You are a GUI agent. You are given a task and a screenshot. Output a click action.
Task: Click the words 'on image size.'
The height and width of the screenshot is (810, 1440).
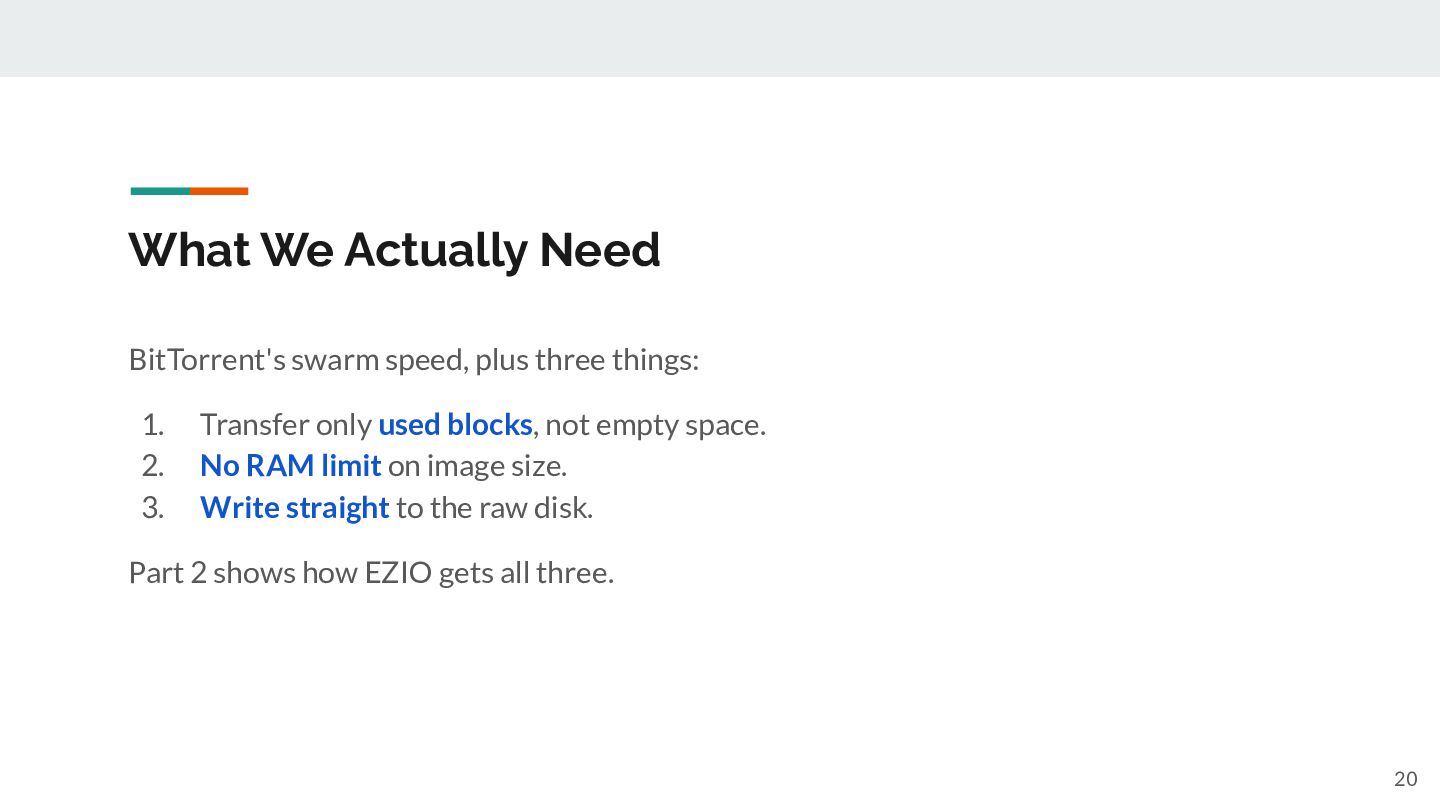point(477,466)
